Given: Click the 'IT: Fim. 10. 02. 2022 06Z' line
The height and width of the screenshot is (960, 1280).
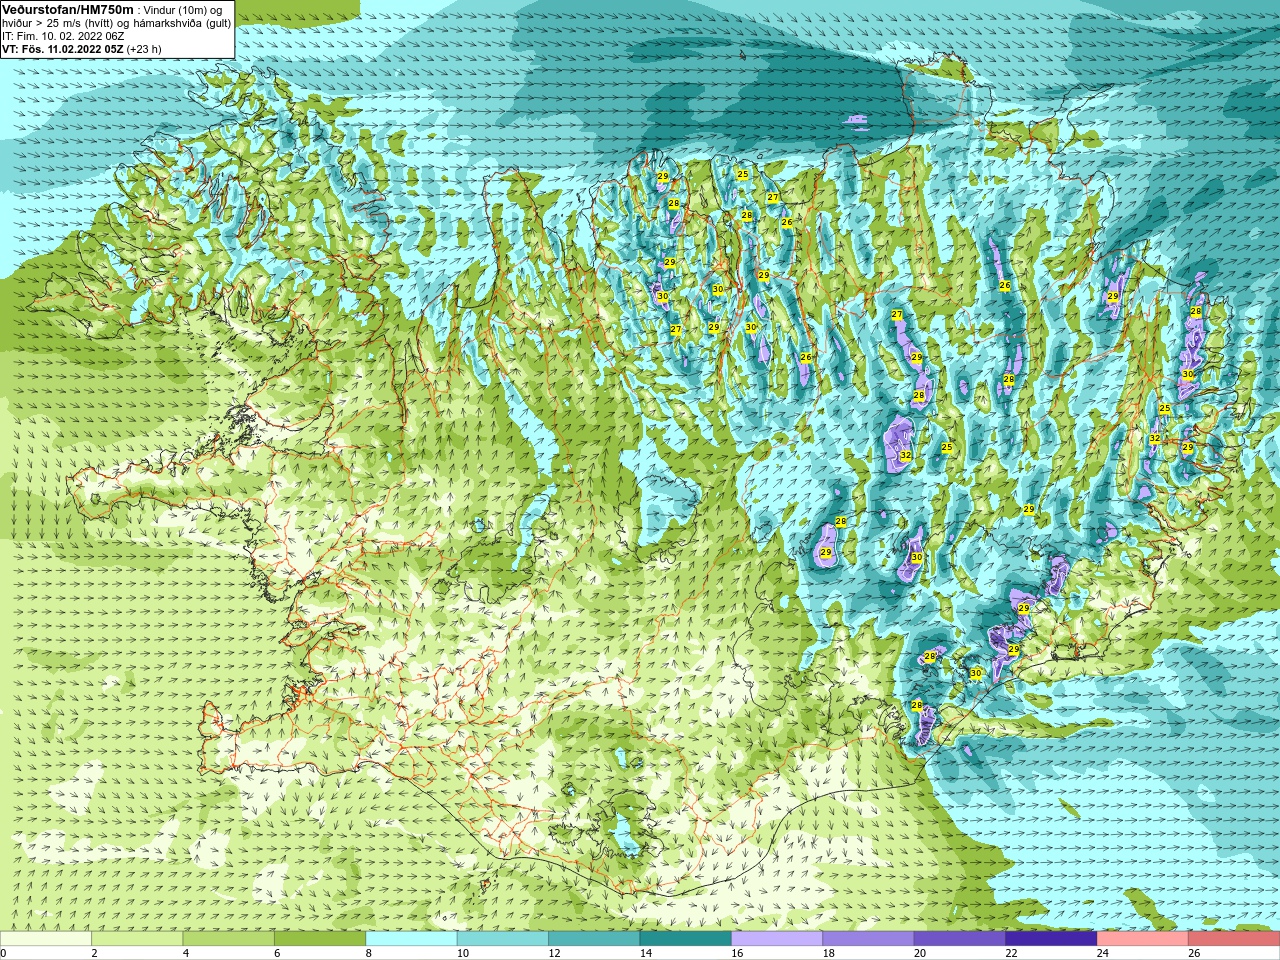Looking at the screenshot, I should (x=63, y=35).
